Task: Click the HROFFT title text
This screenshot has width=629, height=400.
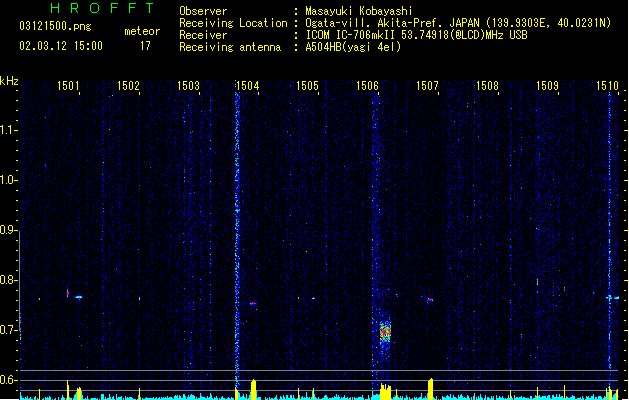Action: click(102, 8)
